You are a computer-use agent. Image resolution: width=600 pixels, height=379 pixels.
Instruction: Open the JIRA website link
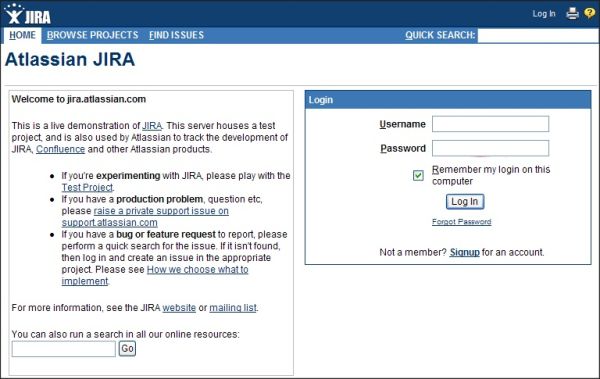[179, 308]
